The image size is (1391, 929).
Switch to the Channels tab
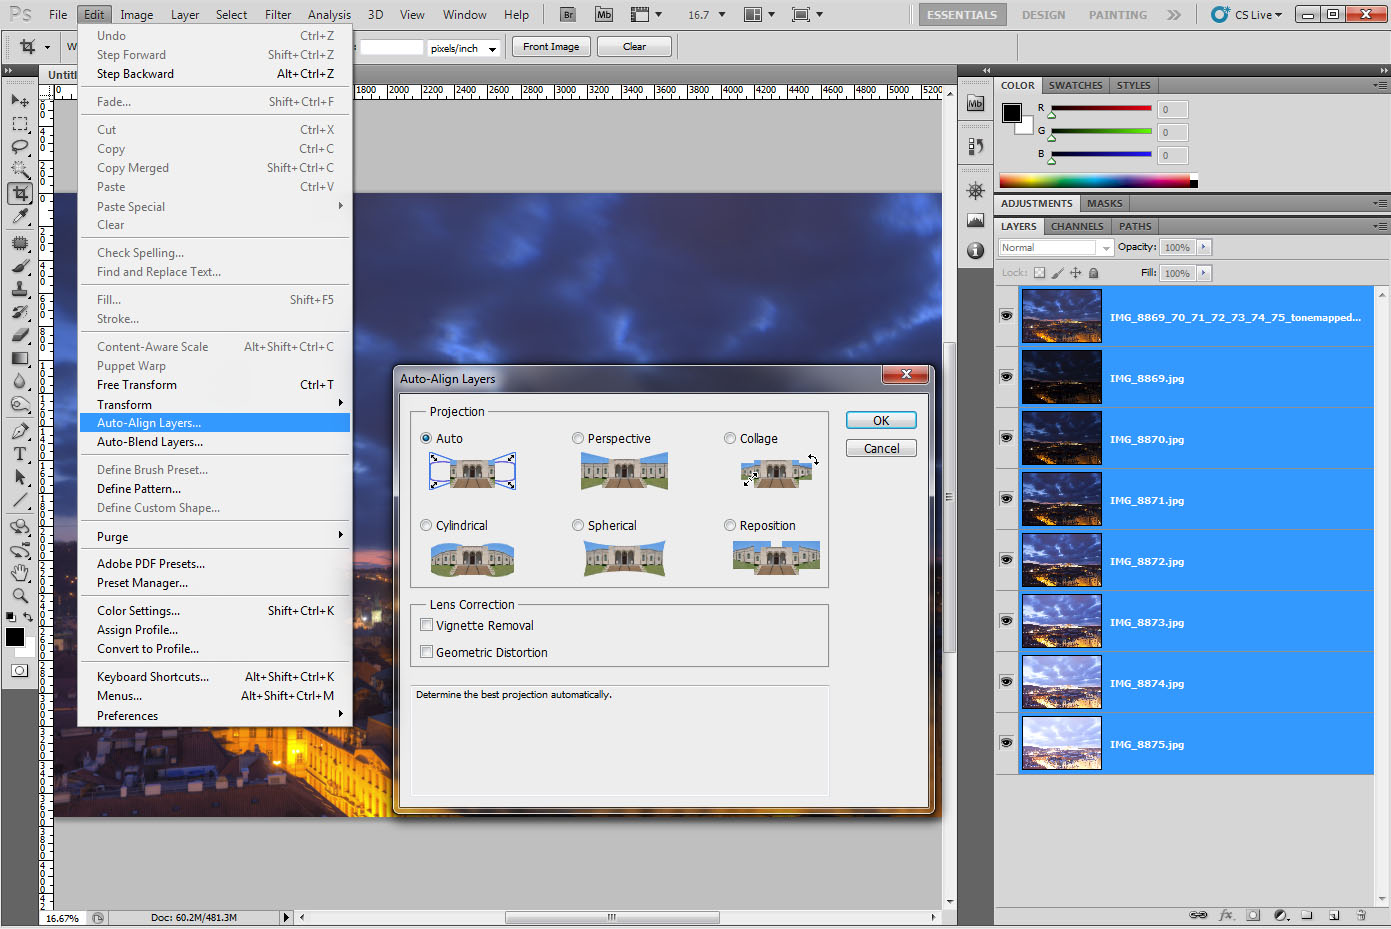point(1076,226)
